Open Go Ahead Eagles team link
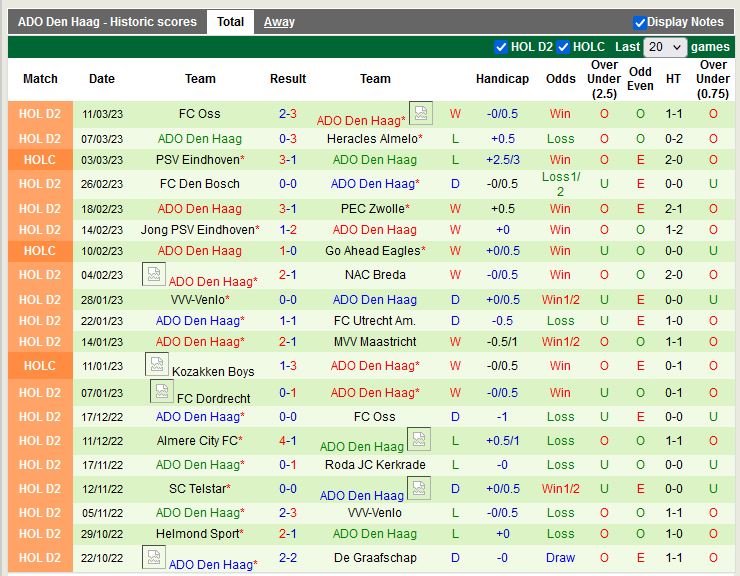The height and width of the screenshot is (576, 740). [375, 251]
